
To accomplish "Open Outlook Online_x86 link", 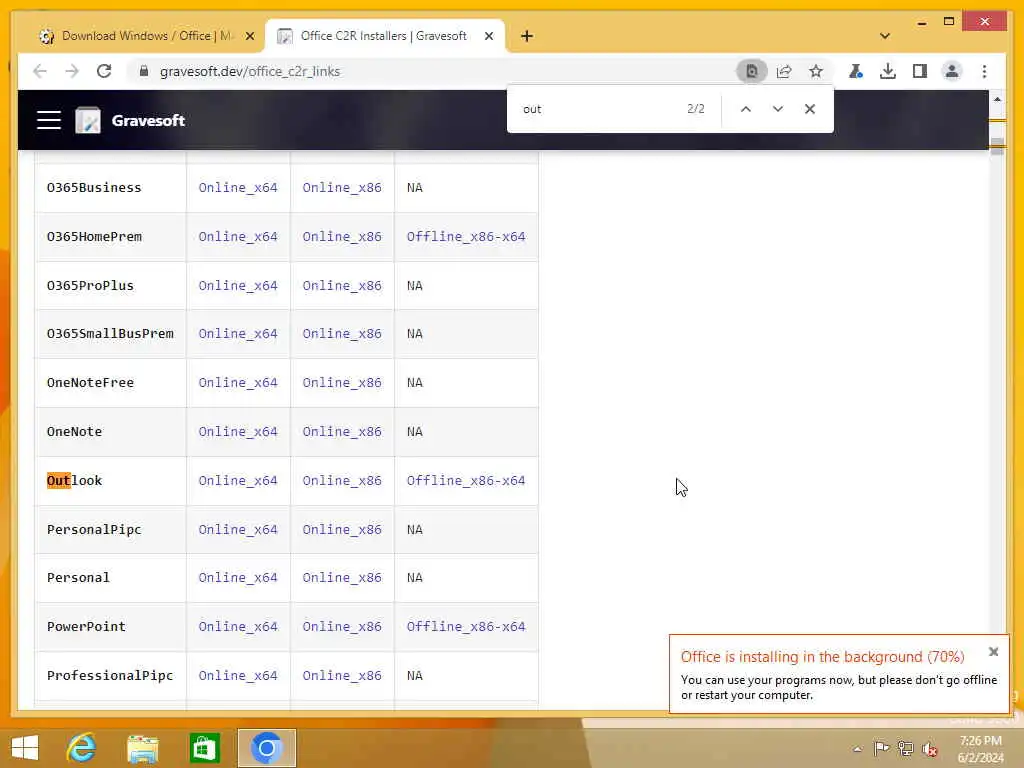I will [342, 481].
